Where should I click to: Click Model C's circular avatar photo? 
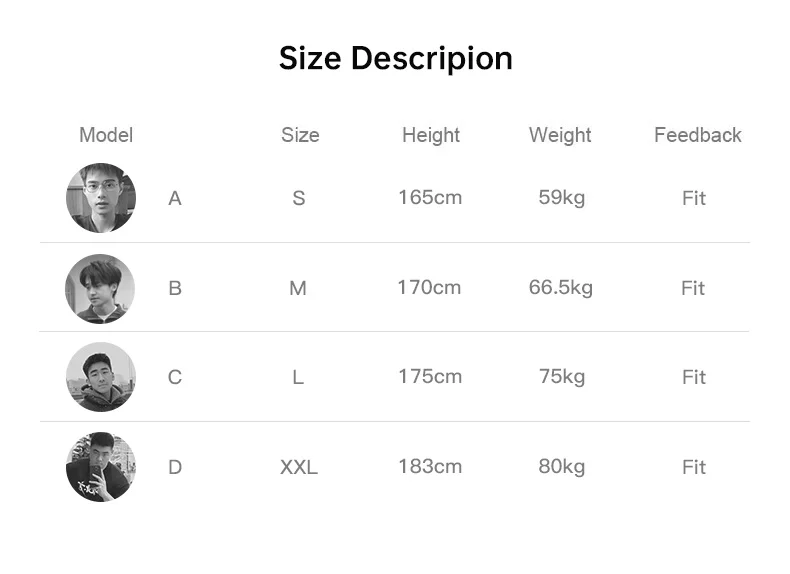pos(101,377)
